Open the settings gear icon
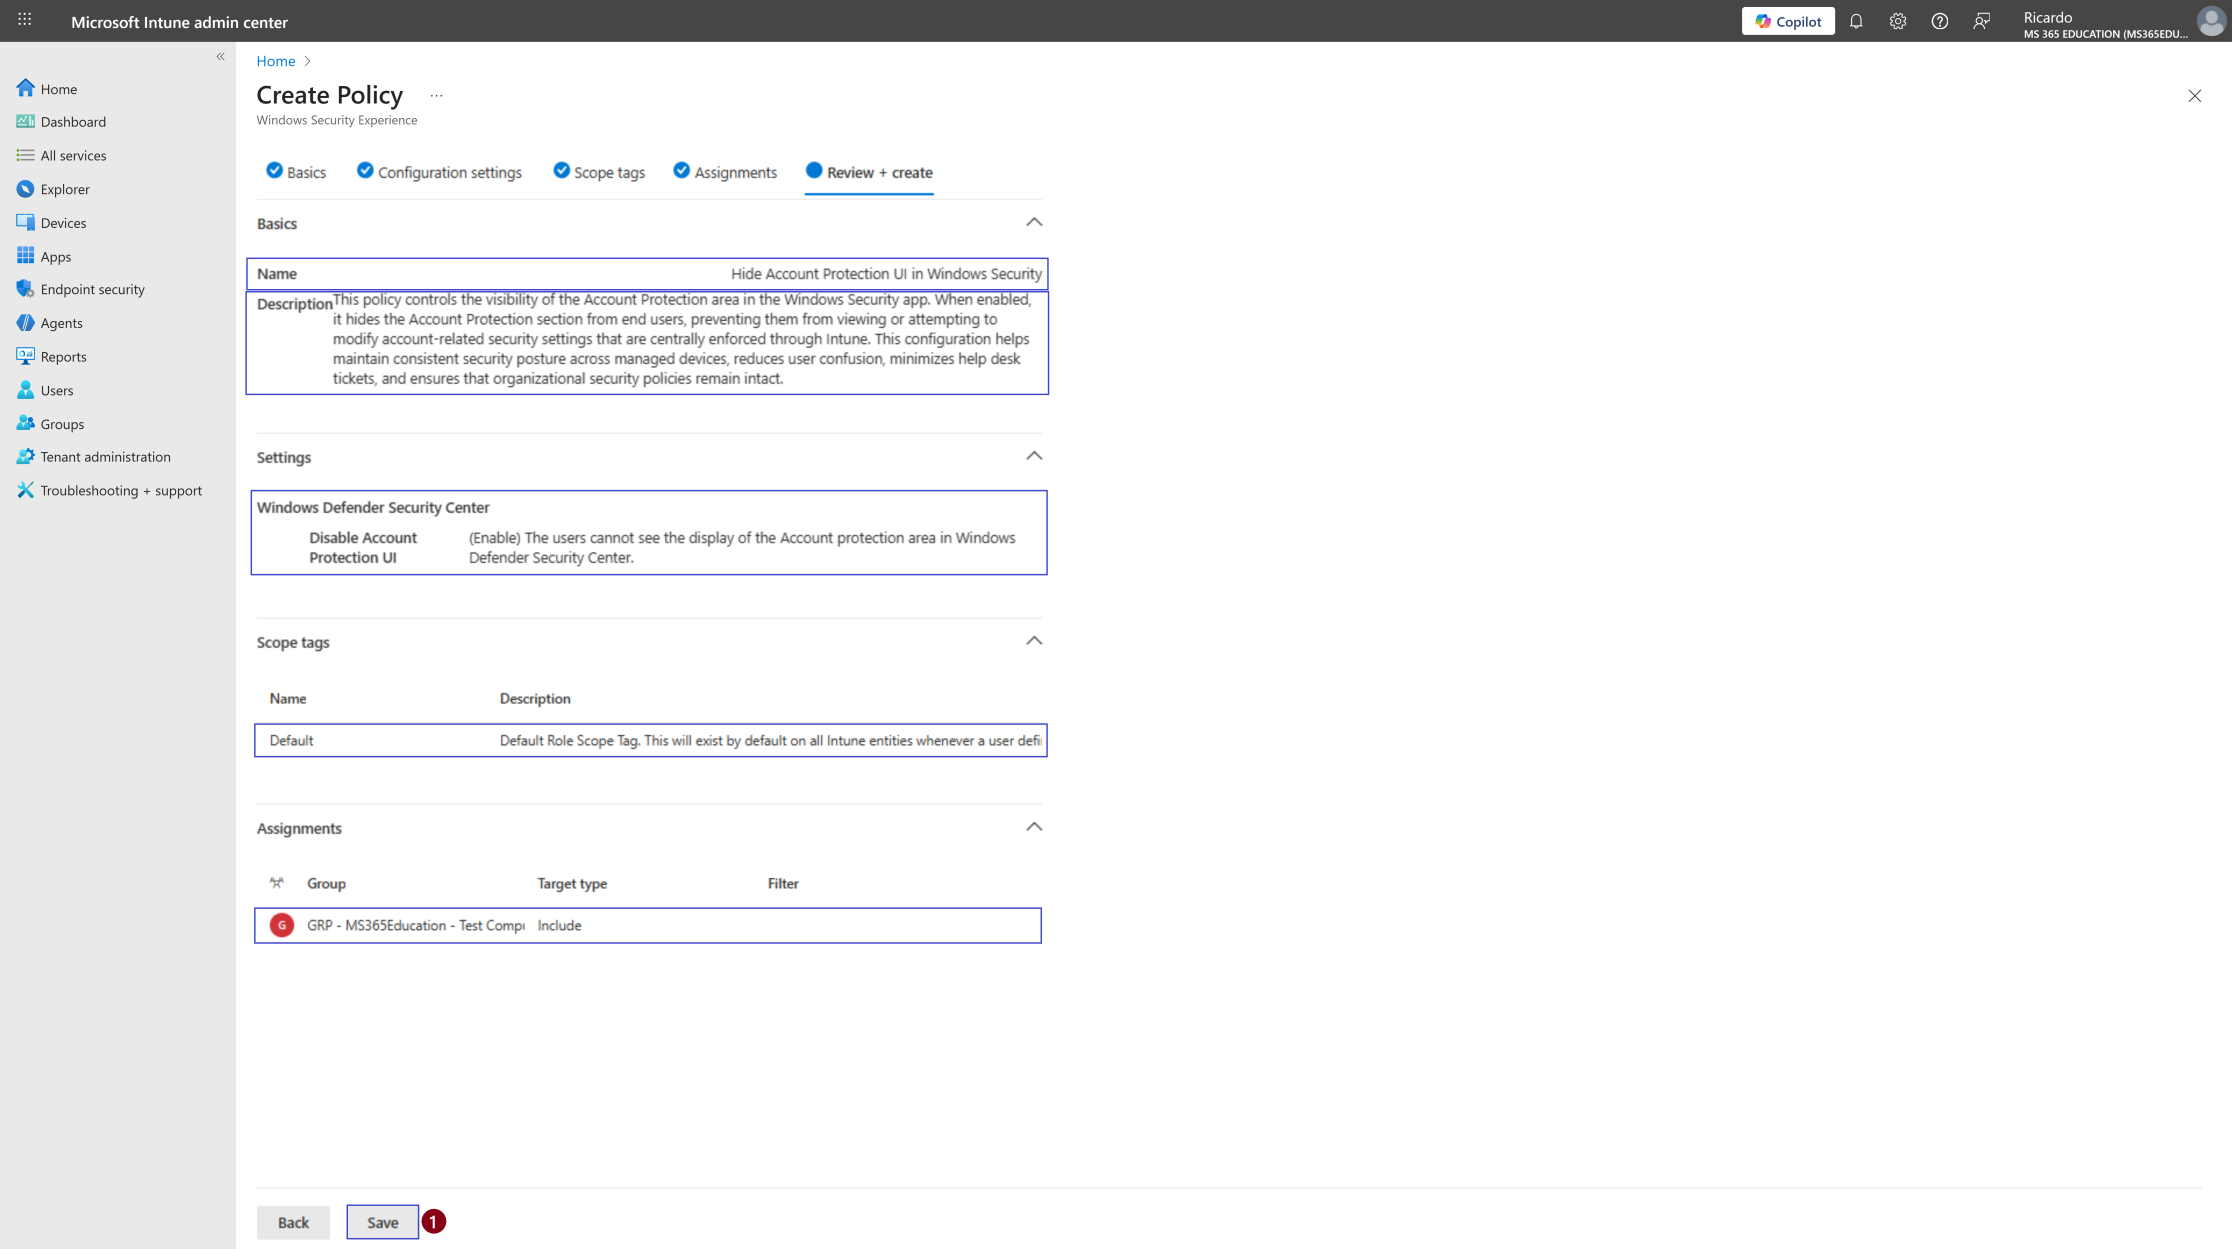2232x1249 pixels. pos(1898,21)
